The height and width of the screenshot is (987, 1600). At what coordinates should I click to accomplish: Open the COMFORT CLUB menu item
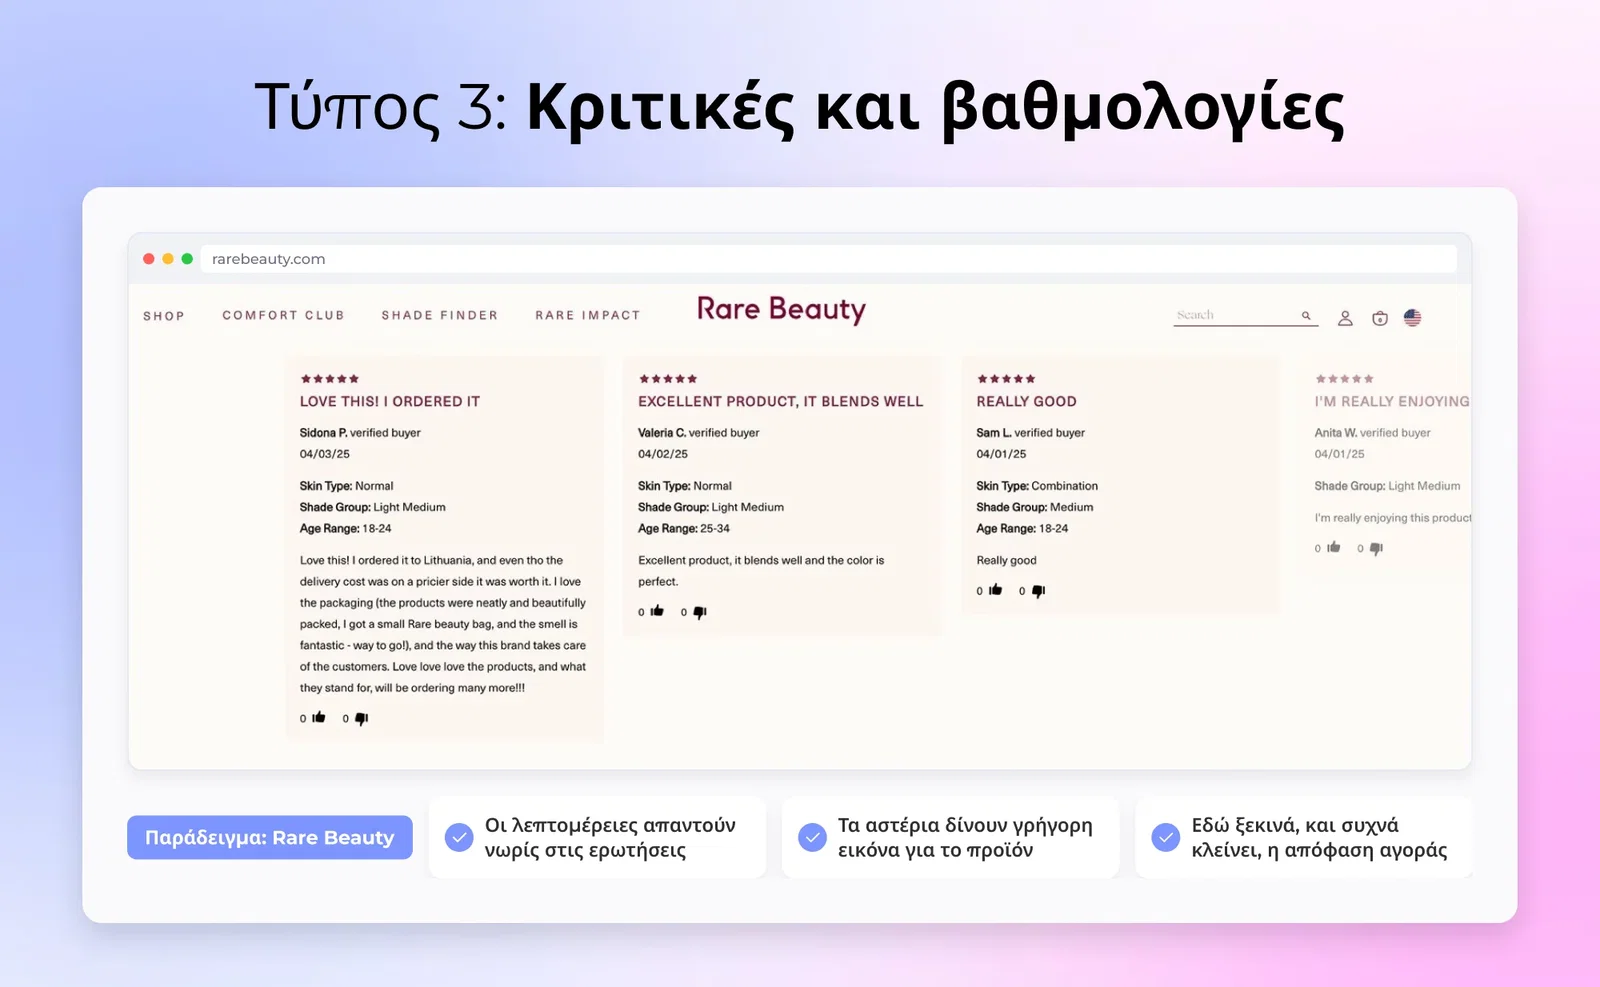(x=283, y=315)
